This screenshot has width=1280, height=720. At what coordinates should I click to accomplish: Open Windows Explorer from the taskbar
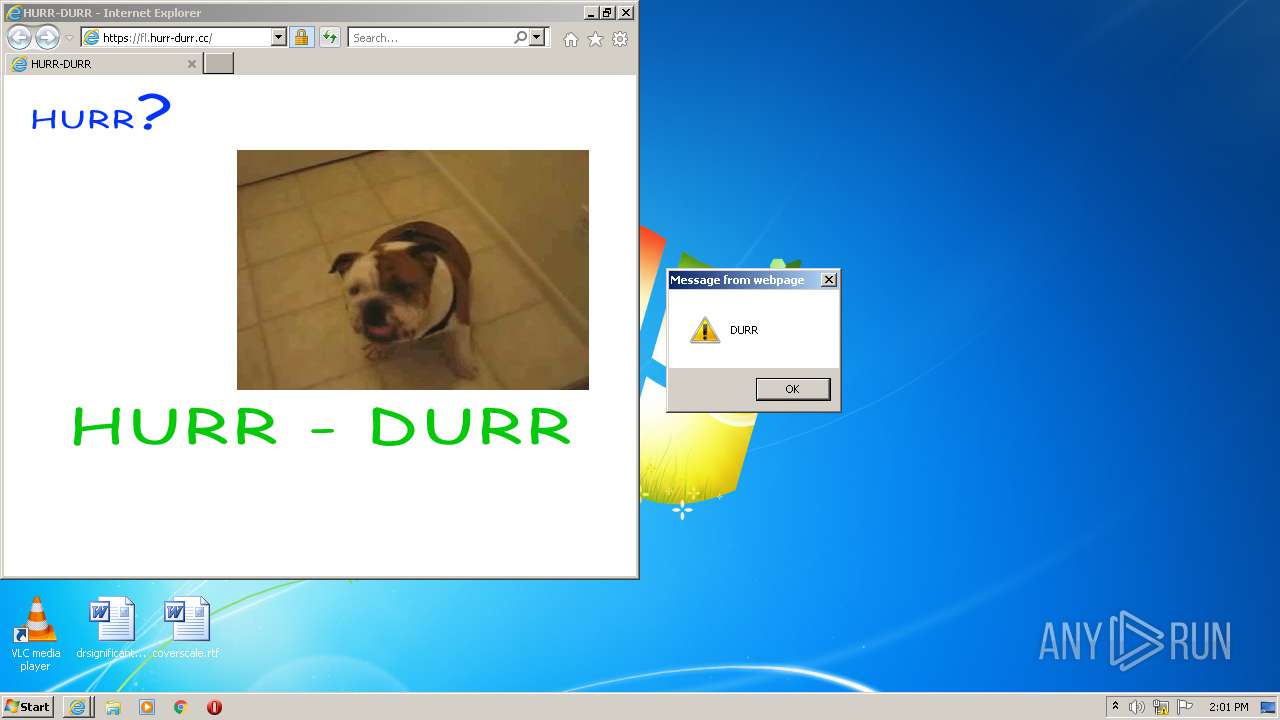[113, 707]
